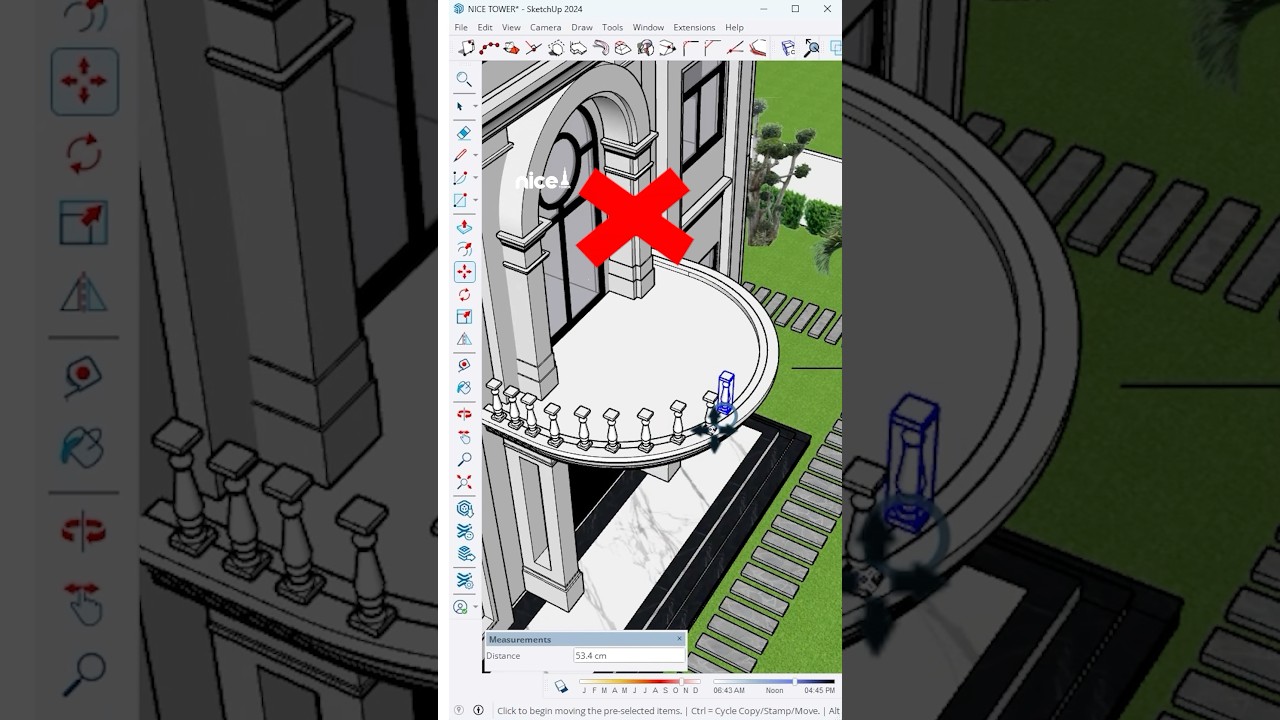The image size is (1280, 720).
Task: Click the first top toolbar face-push icon
Action: coord(467,48)
